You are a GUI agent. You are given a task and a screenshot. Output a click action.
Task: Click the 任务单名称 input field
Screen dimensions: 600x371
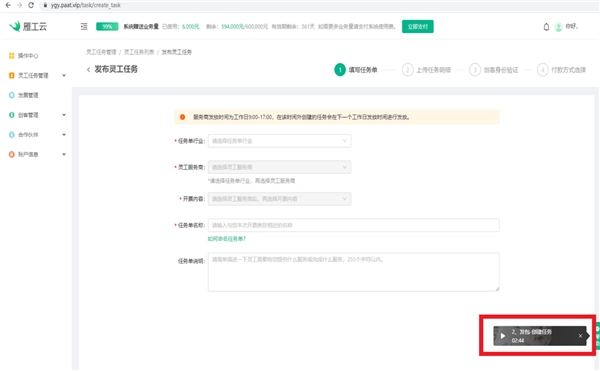point(354,225)
